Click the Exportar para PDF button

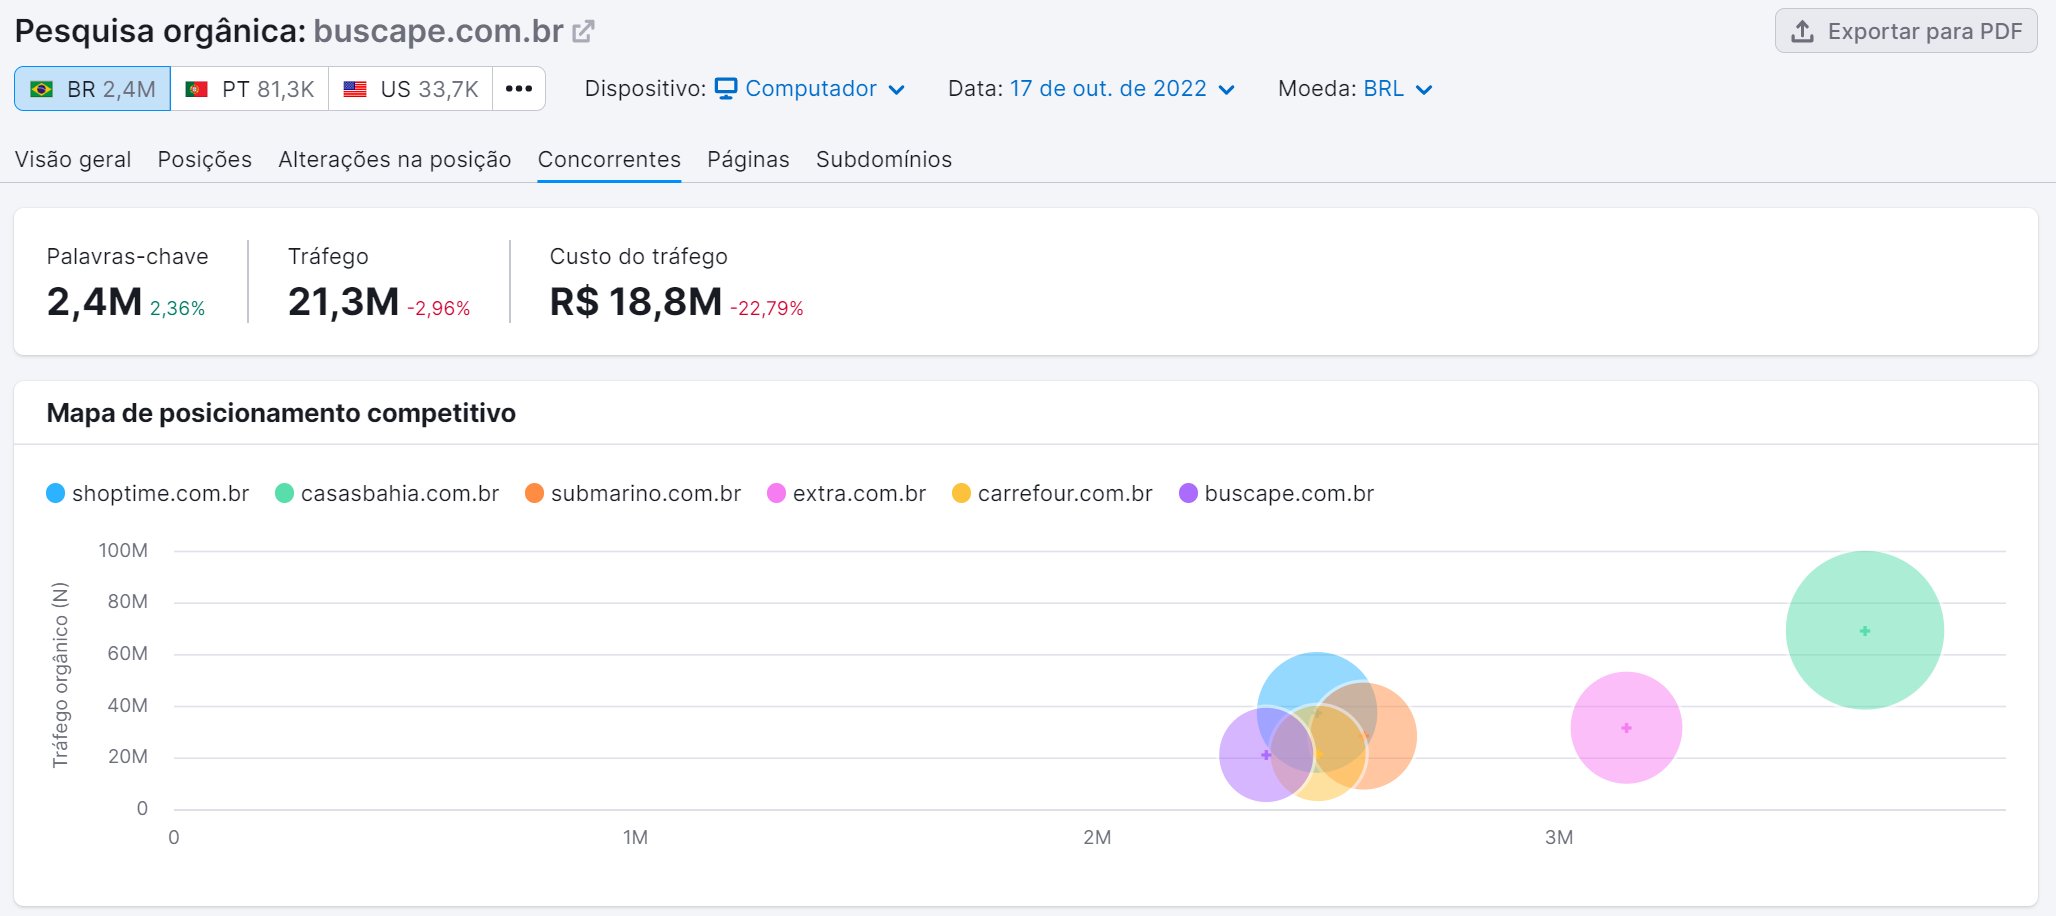point(1906,31)
